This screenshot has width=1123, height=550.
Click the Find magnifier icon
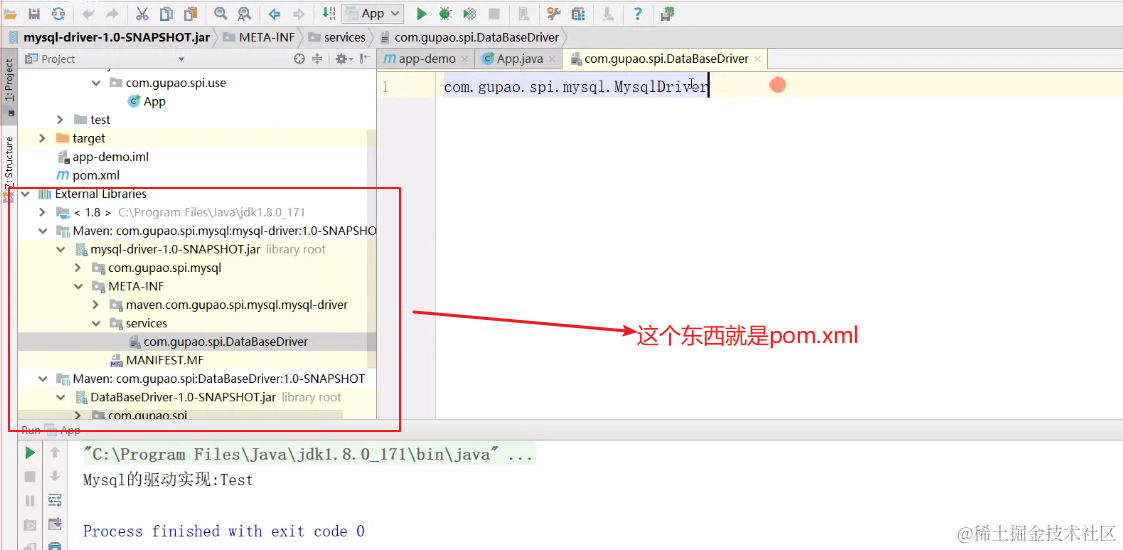221,13
